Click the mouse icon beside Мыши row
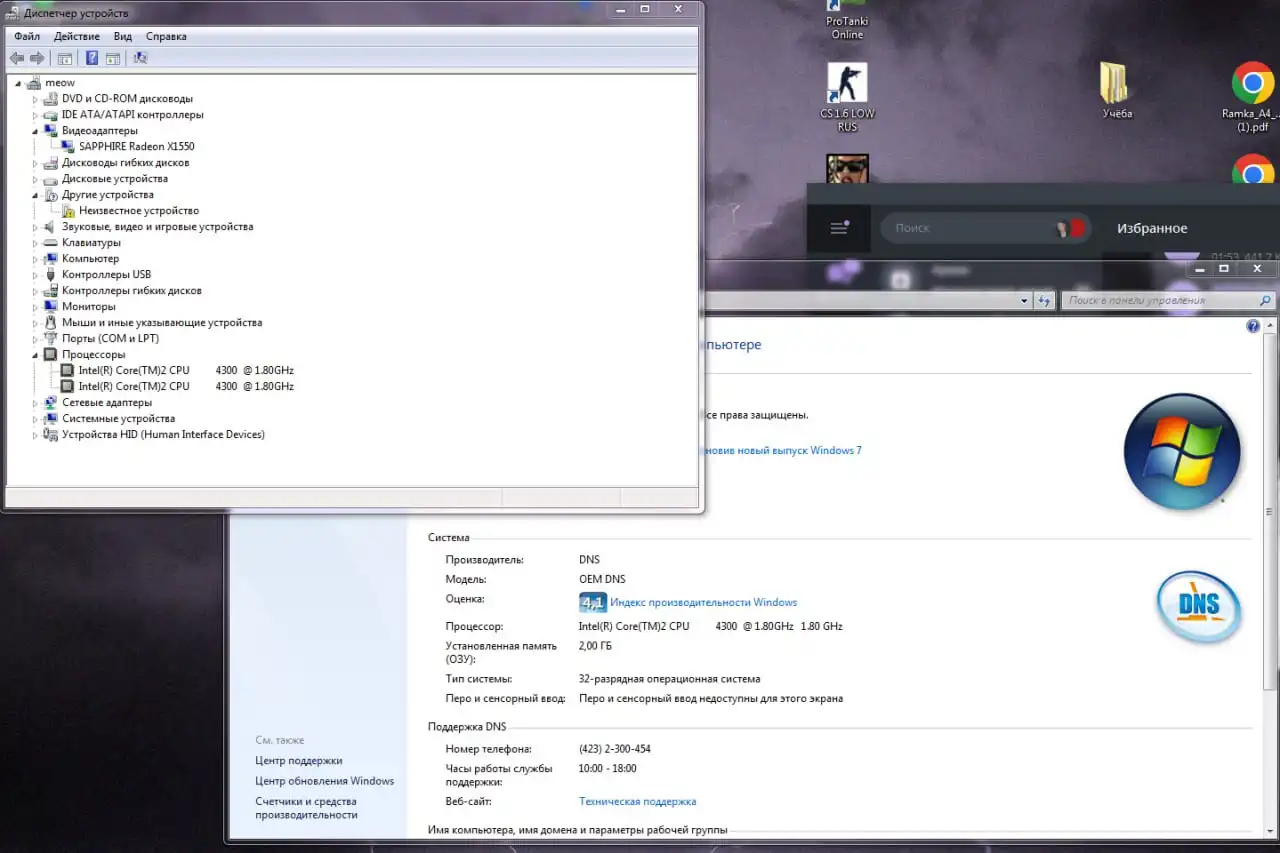Image resolution: width=1280 pixels, height=853 pixels. pos(51,323)
